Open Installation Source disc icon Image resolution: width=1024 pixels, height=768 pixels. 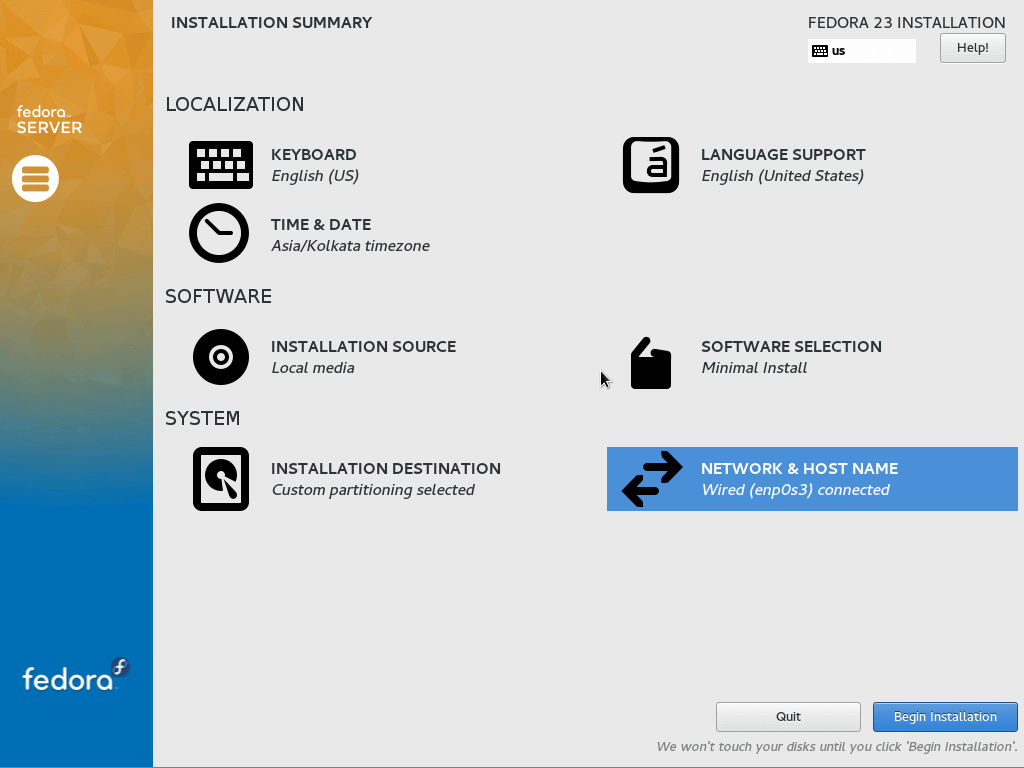coord(221,357)
